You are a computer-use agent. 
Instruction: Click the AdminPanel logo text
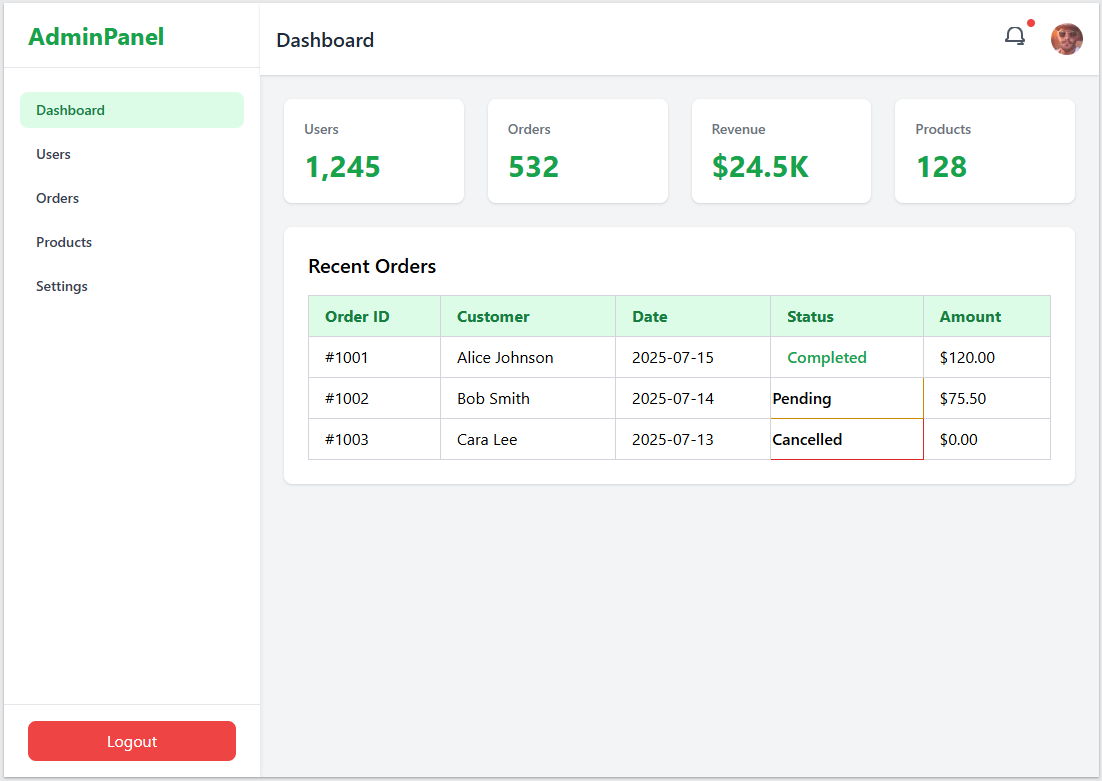[x=96, y=37]
